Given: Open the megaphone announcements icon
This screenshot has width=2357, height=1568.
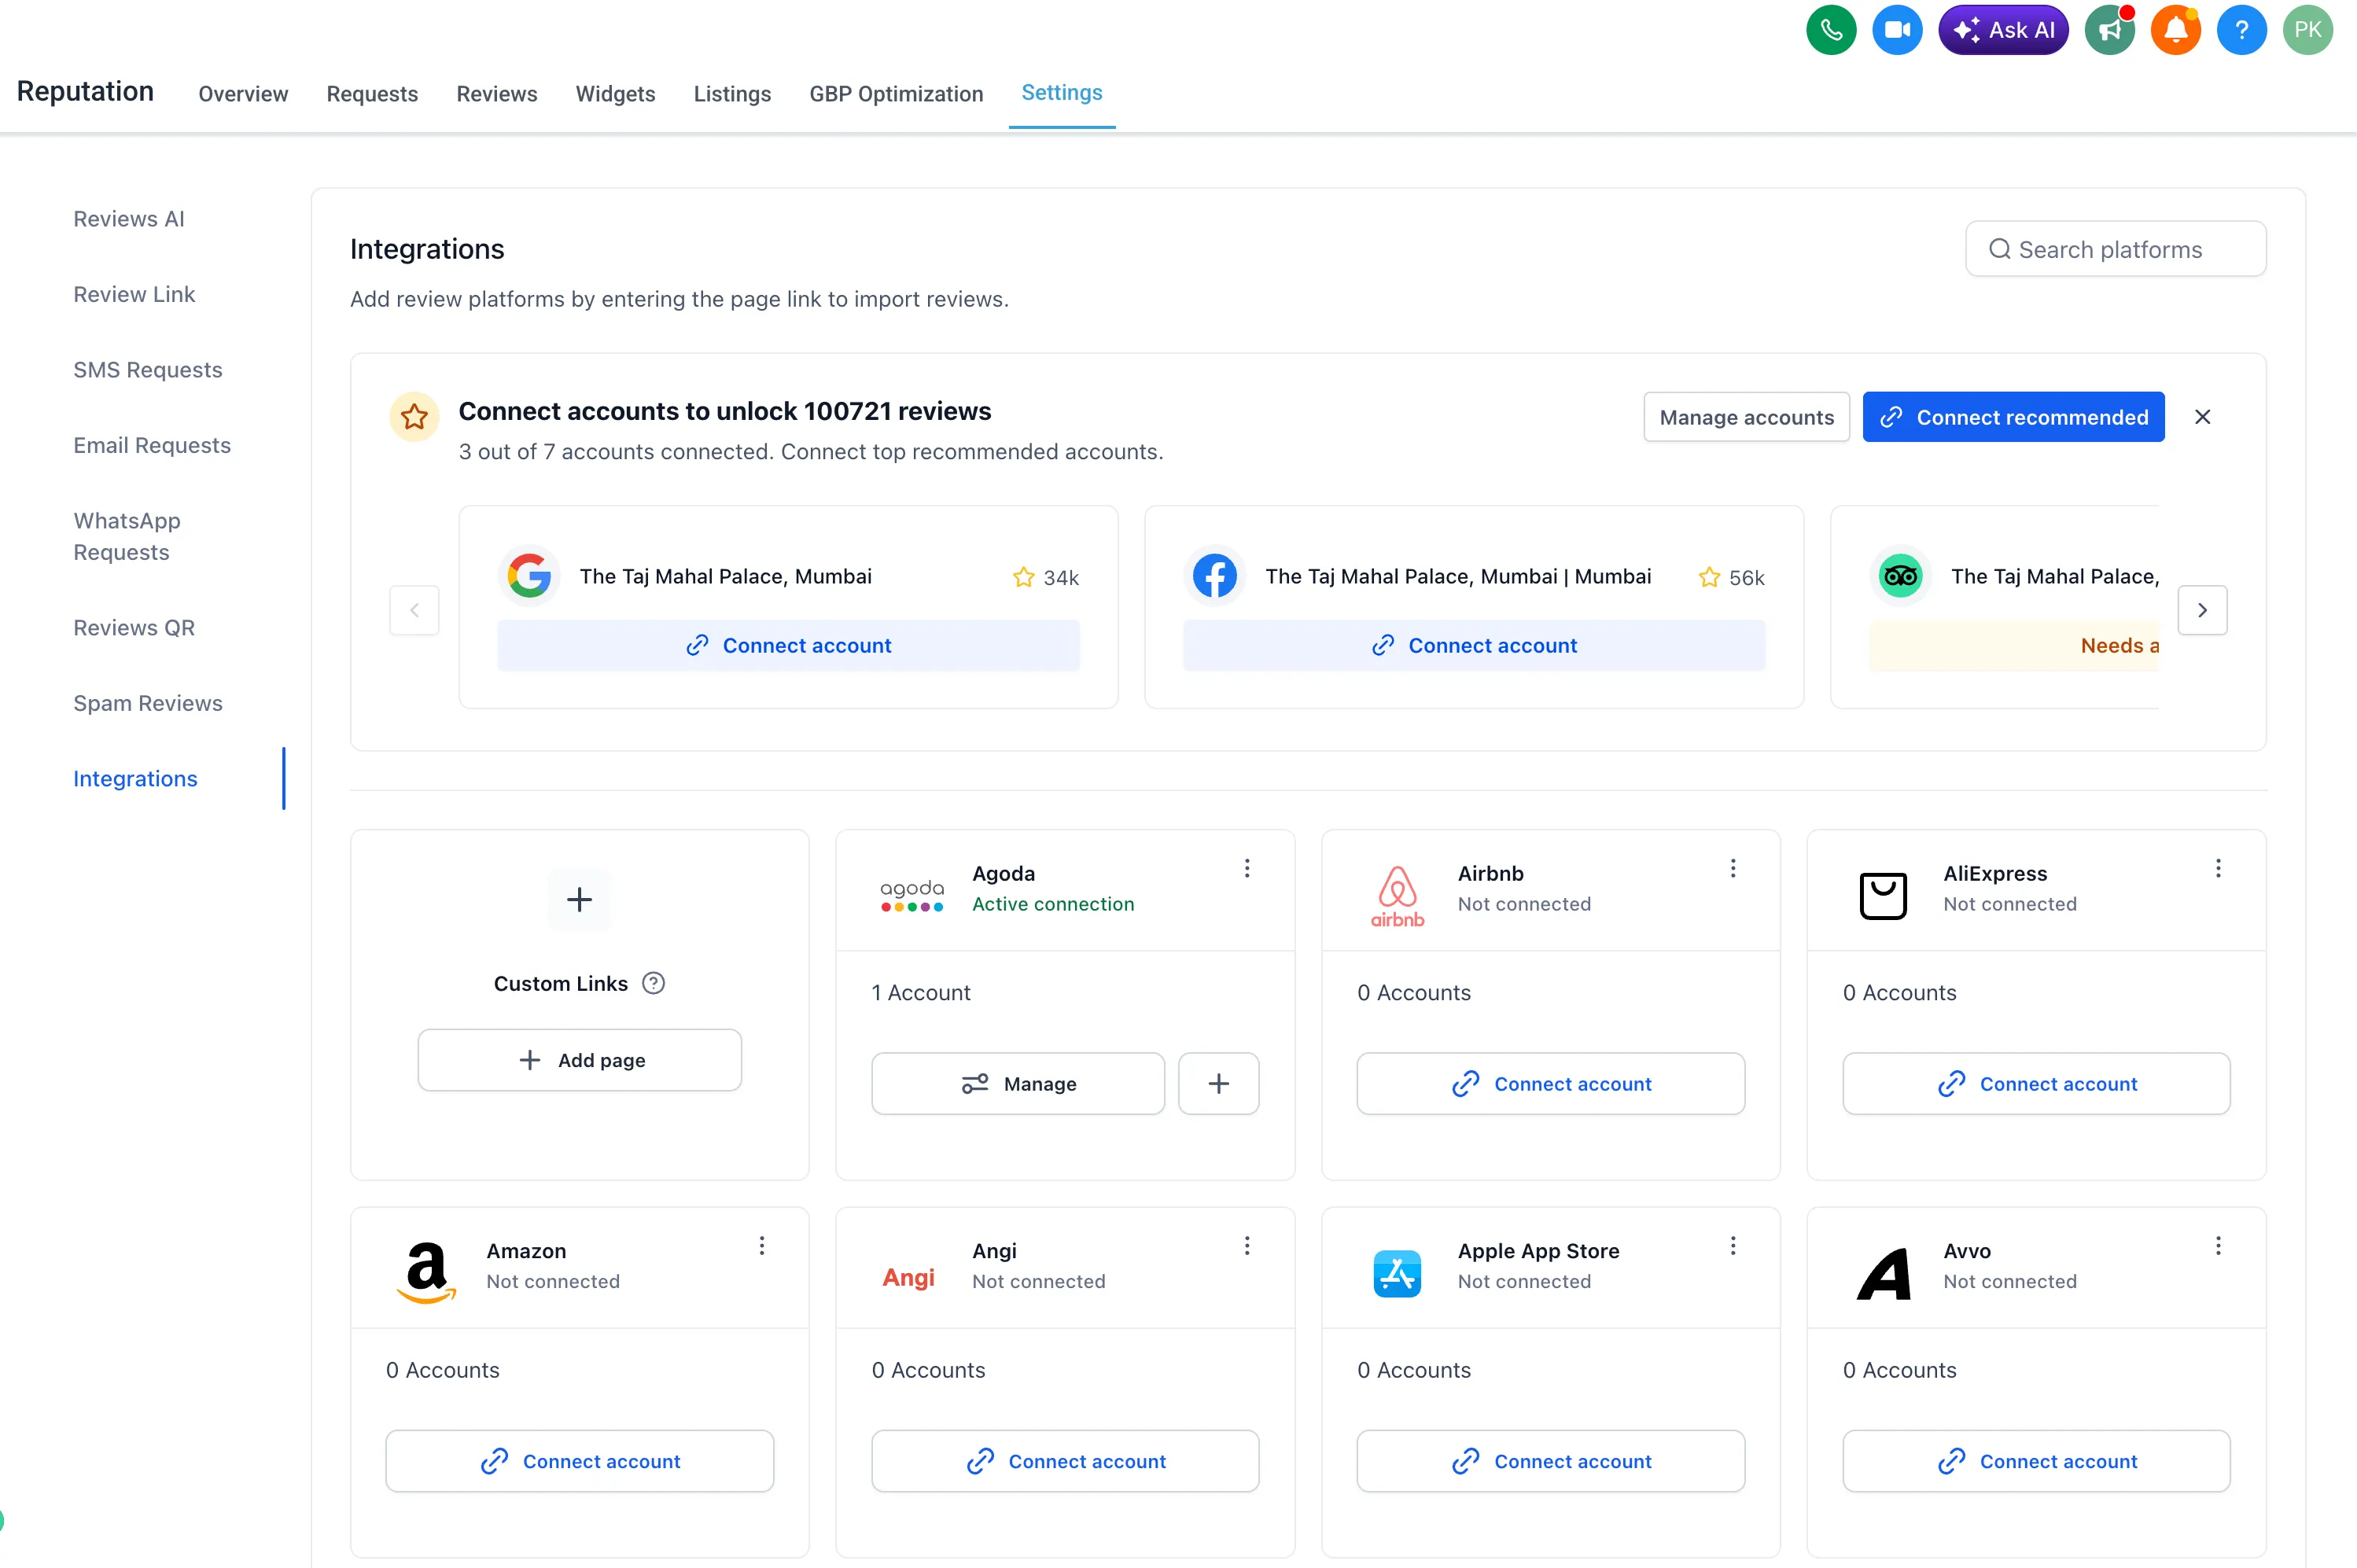Looking at the screenshot, I should click(2110, 30).
